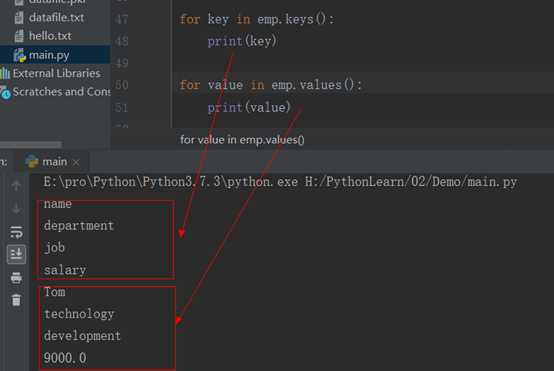Clear console with the trash icon
This screenshot has width=554, height=371.
(x=16, y=300)
